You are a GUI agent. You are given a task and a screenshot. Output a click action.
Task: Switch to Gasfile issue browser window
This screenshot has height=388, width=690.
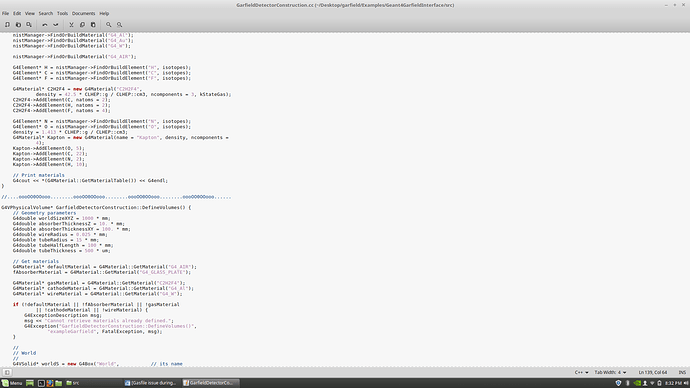pos(151,383)
